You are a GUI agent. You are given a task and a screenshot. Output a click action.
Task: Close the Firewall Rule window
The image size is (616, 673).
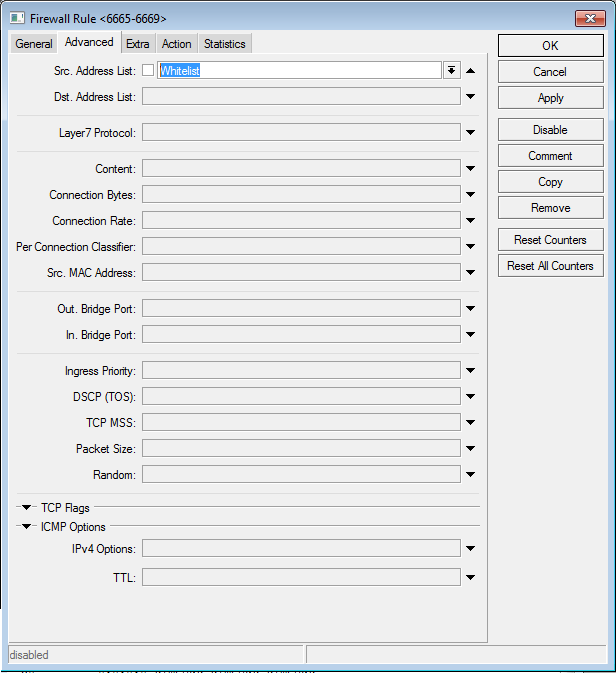tap(590, 18)
